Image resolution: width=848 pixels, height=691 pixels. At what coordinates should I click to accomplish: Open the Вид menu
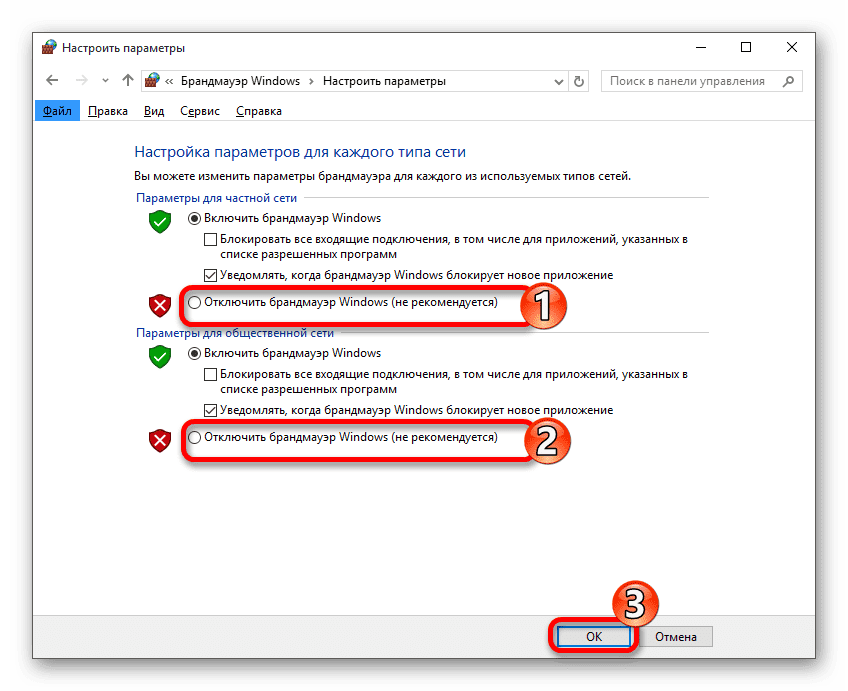click(154, 111)
